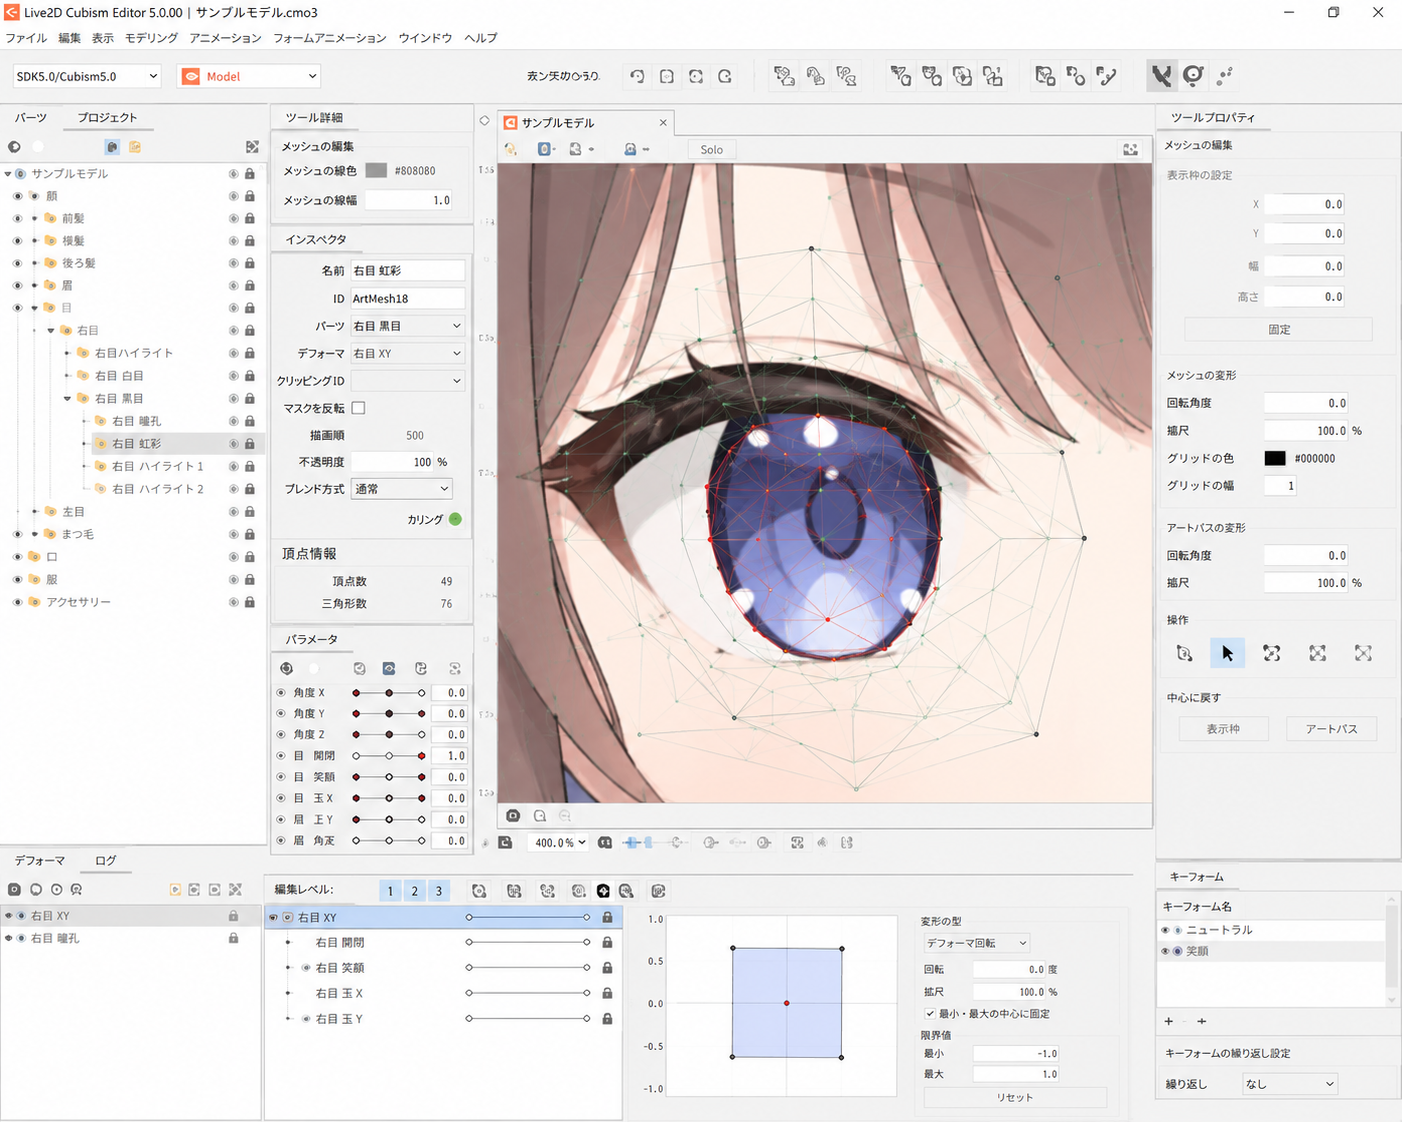The image size is (1402, 1122).
Task: Click the グリッドの色 black swatch
Action: pyautogui.click(x=1275, y=458)
